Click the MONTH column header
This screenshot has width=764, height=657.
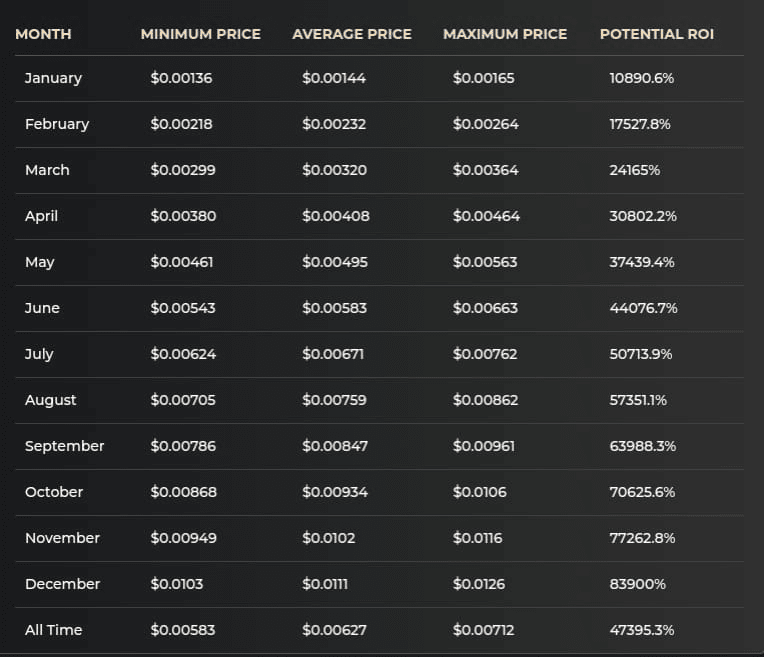43,34
